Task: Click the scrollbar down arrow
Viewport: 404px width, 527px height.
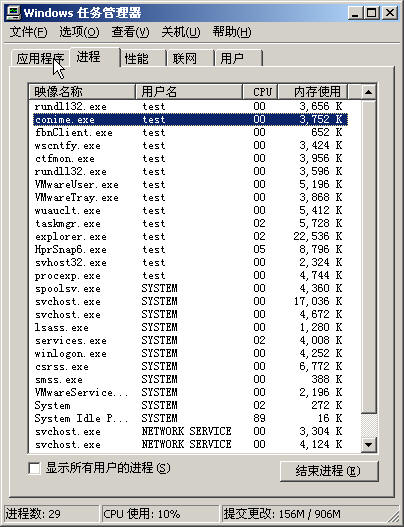Action: point(369,444)
